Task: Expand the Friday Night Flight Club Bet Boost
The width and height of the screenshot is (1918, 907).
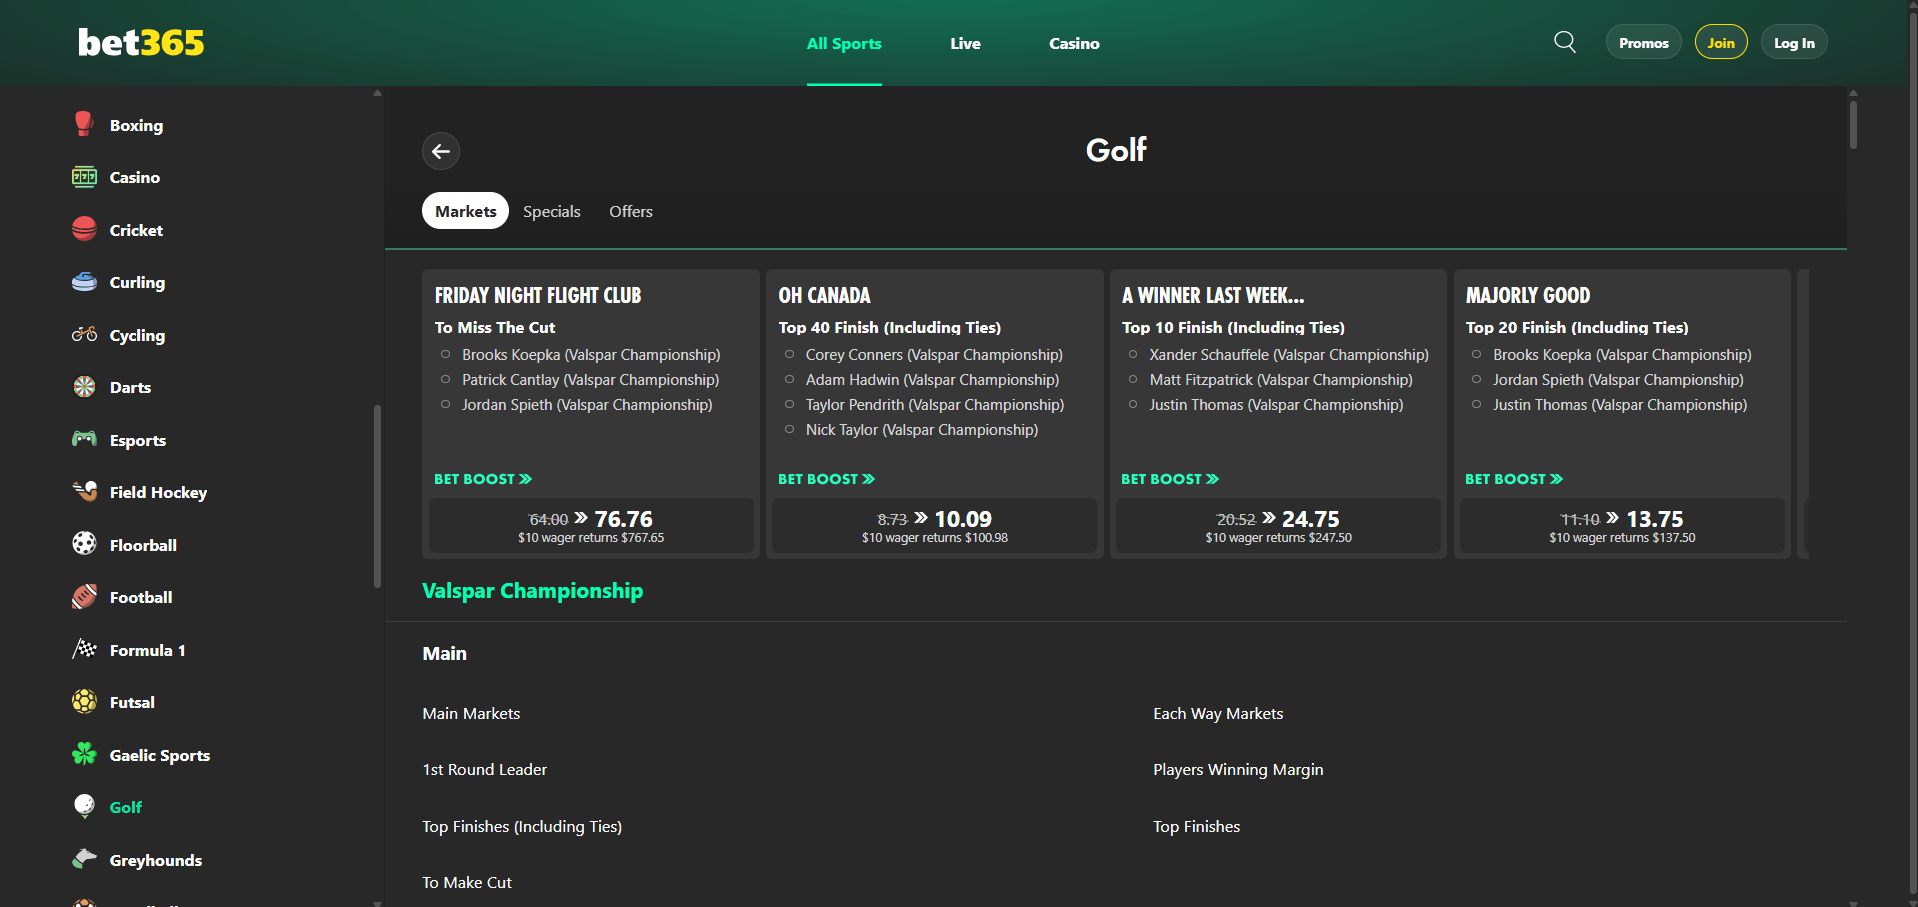Action: click(483, 479)
